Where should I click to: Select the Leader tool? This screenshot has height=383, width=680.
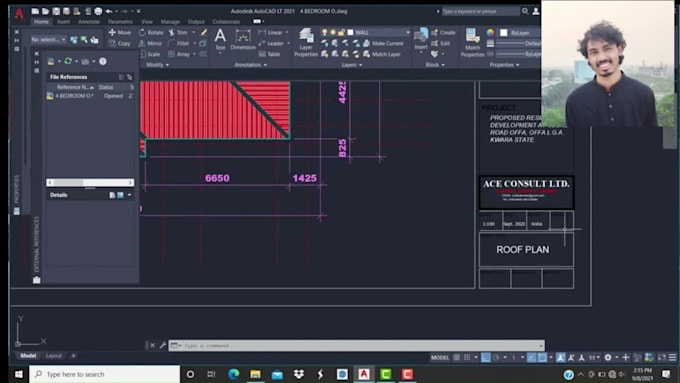tap(271, 43)
